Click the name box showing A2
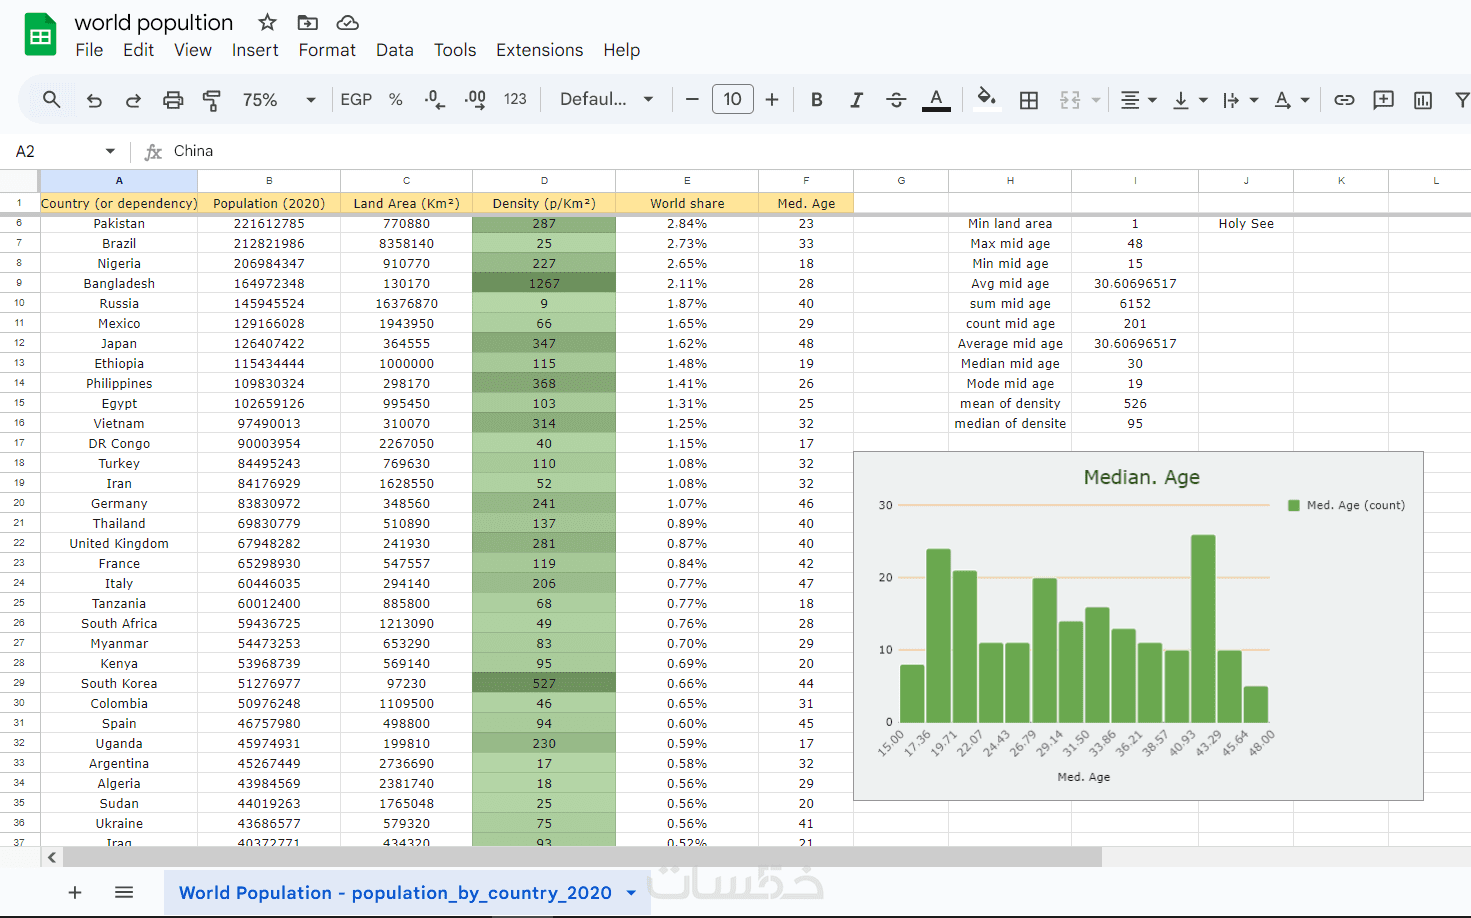The height and width of the screenshot is (918, 1471). (x=55, y=151)
